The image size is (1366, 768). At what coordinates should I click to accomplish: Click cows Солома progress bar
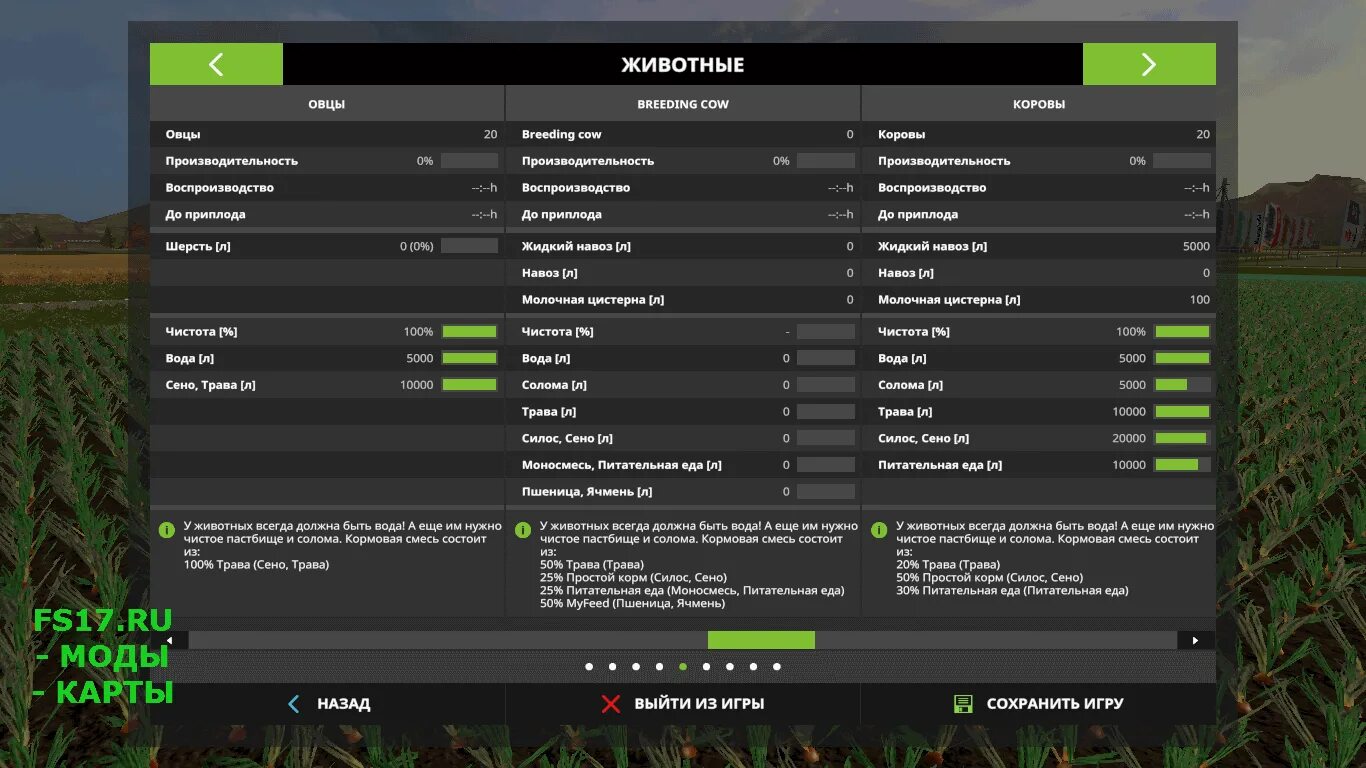[x=1182, y=385]
